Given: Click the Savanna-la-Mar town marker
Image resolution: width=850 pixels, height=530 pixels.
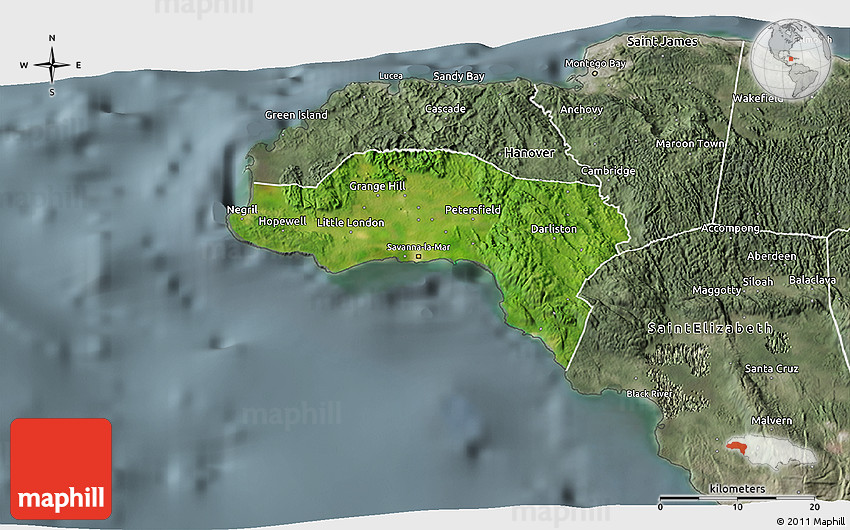Looking at the screenshot, I should click(418, 257).
